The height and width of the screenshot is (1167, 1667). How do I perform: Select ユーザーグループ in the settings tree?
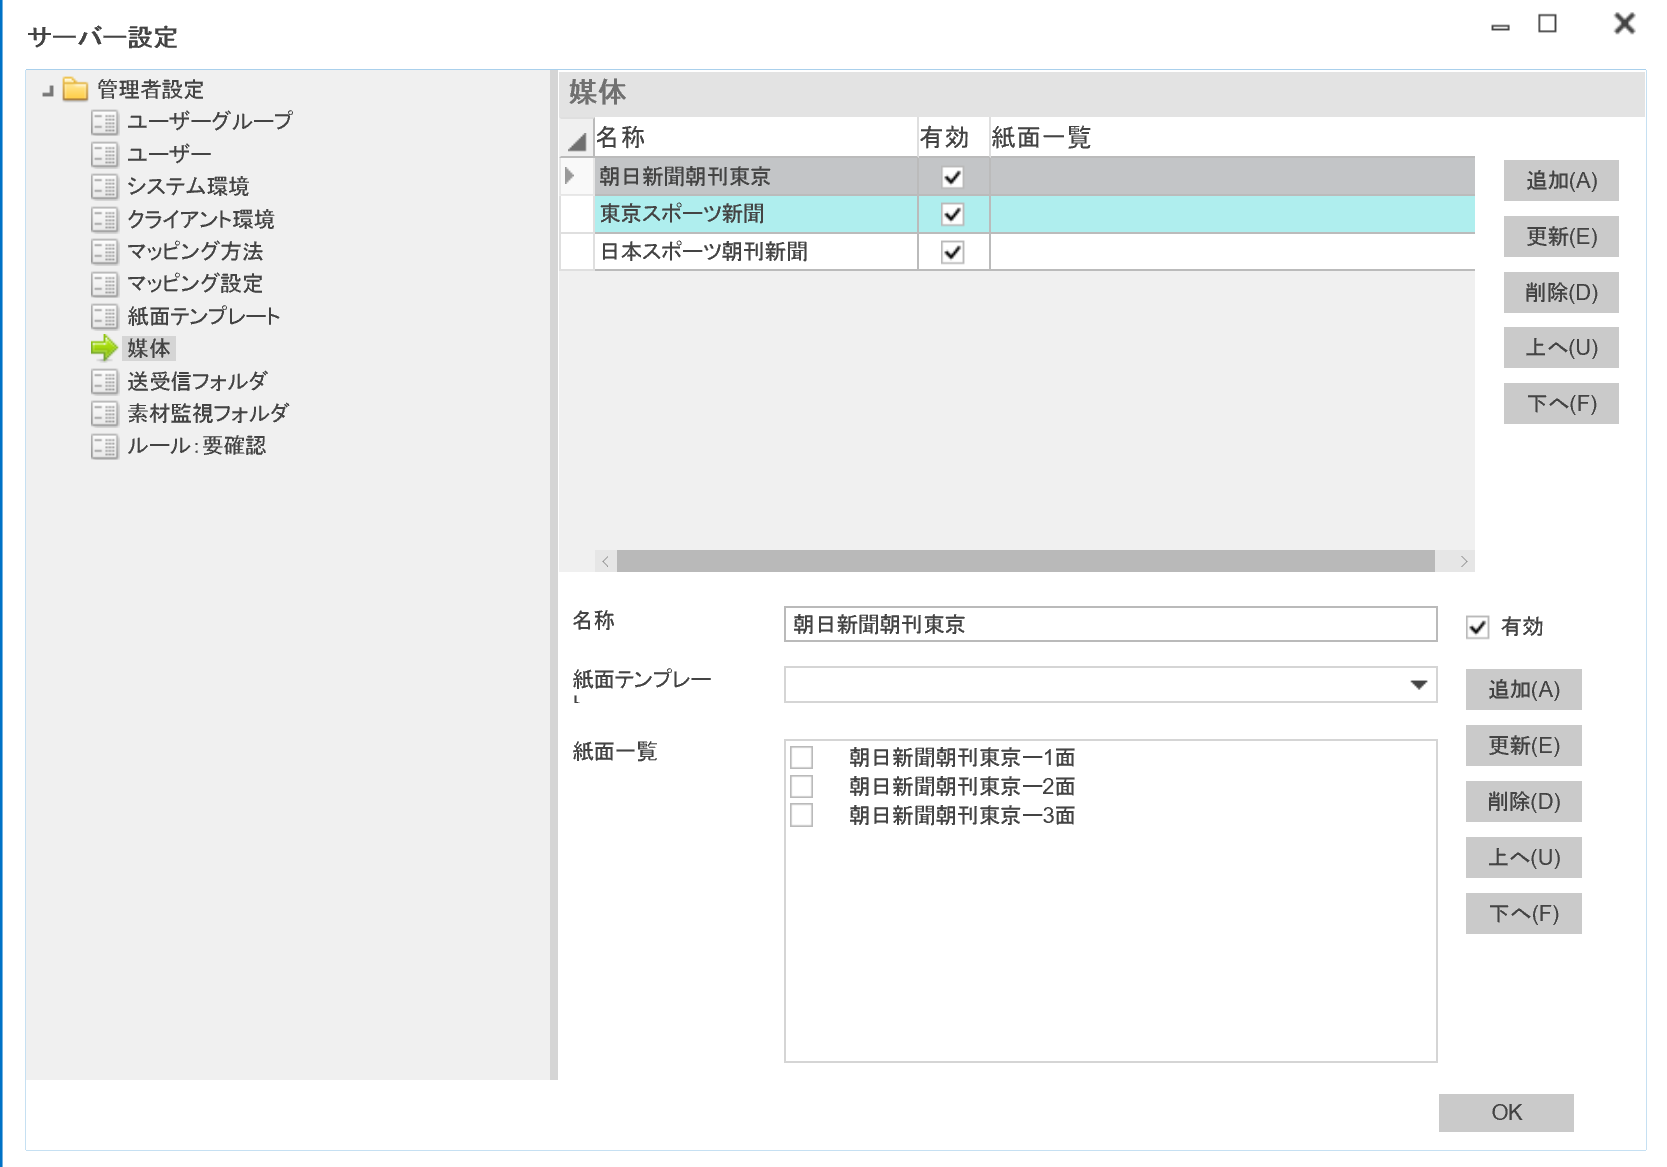210,121
